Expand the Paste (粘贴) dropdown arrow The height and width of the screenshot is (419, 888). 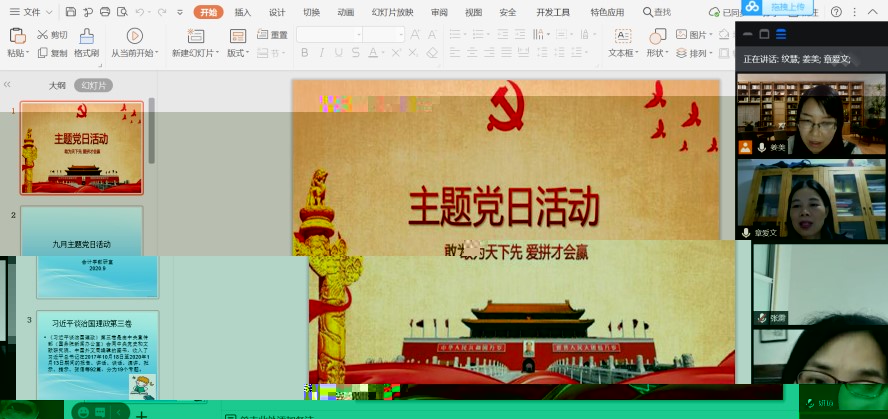28,53
